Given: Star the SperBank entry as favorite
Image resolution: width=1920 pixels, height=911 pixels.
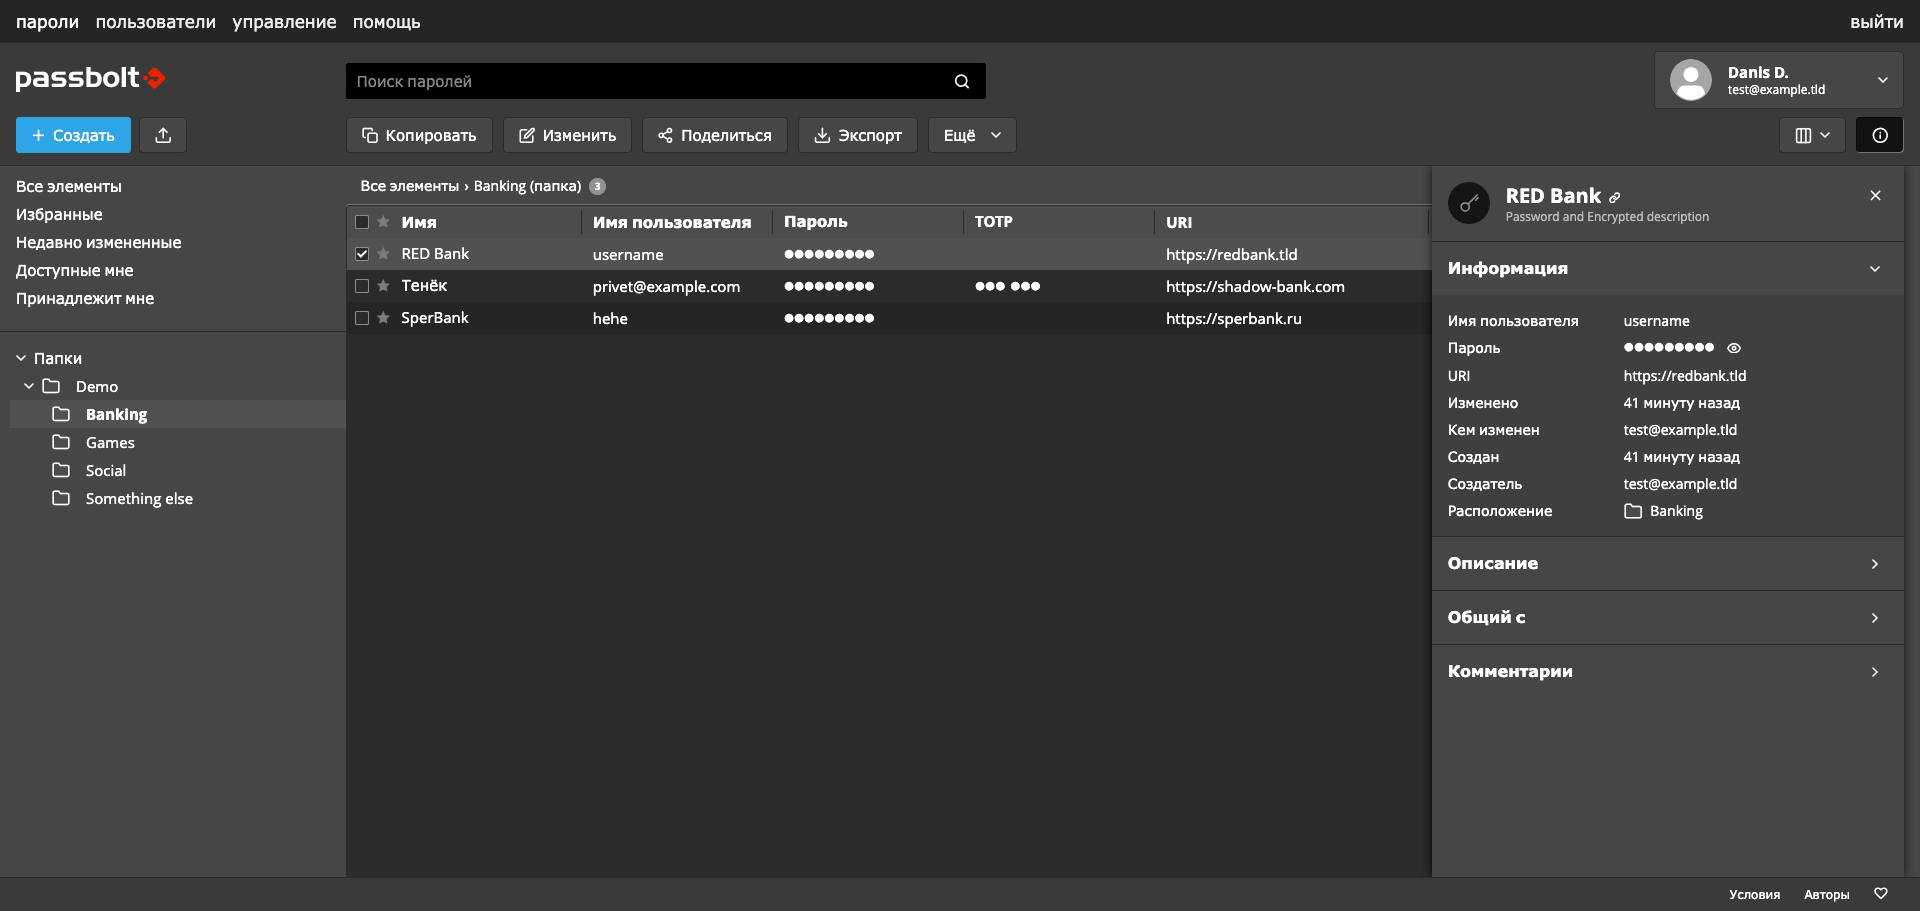Looking at the screenshot, I should pos(383,318).
